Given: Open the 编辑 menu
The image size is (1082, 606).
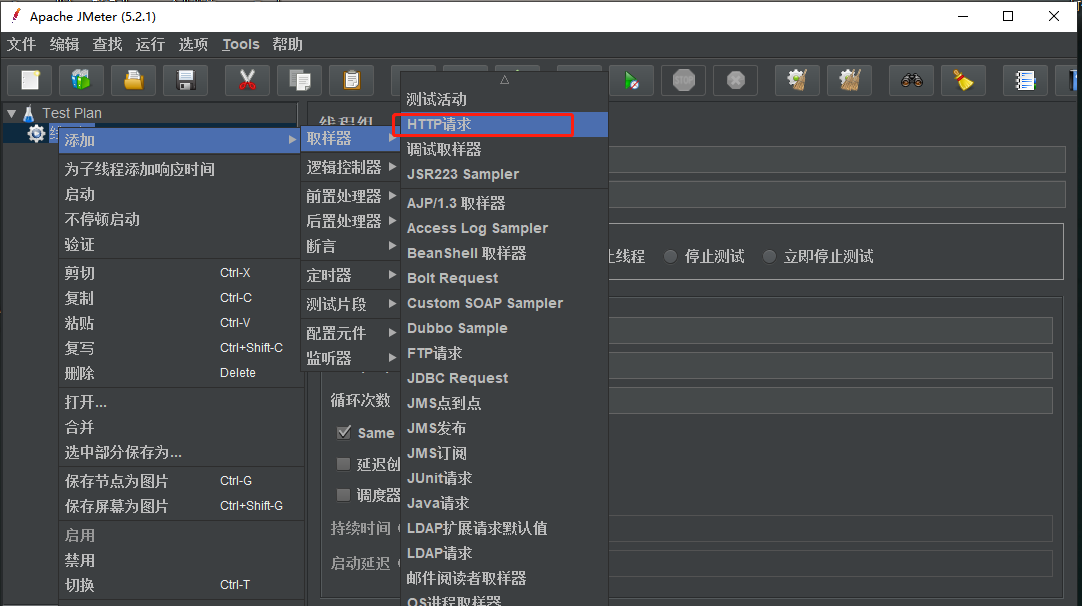Looking at the screenshot, I should [x=64, y=44].
